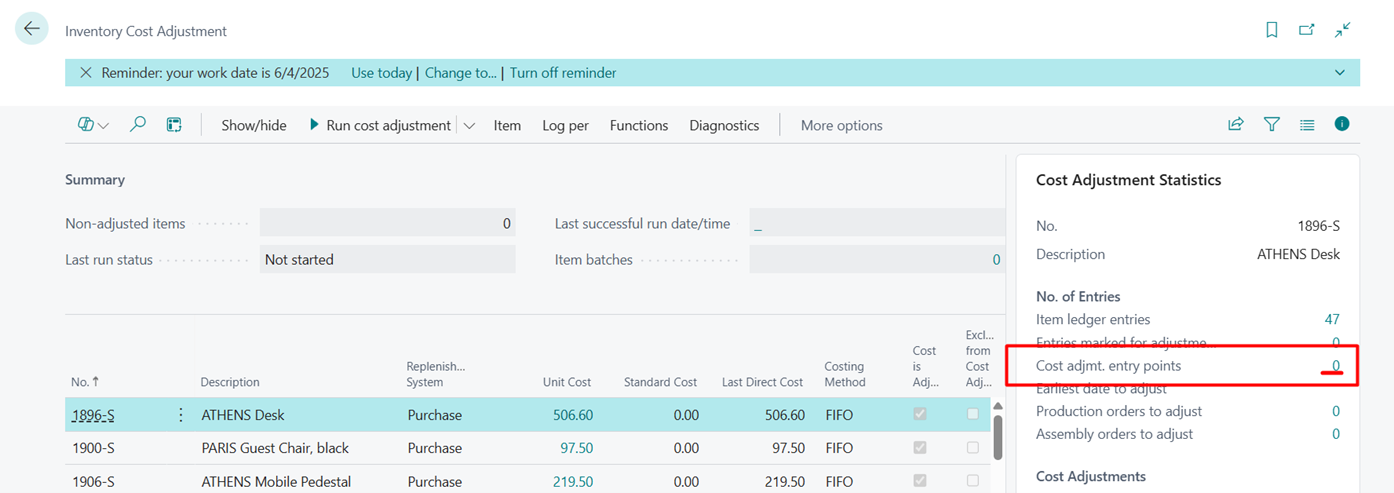Screen dimensions: 1394x493
Task: Go back with the left arrow button
Action: click(32, 29)
